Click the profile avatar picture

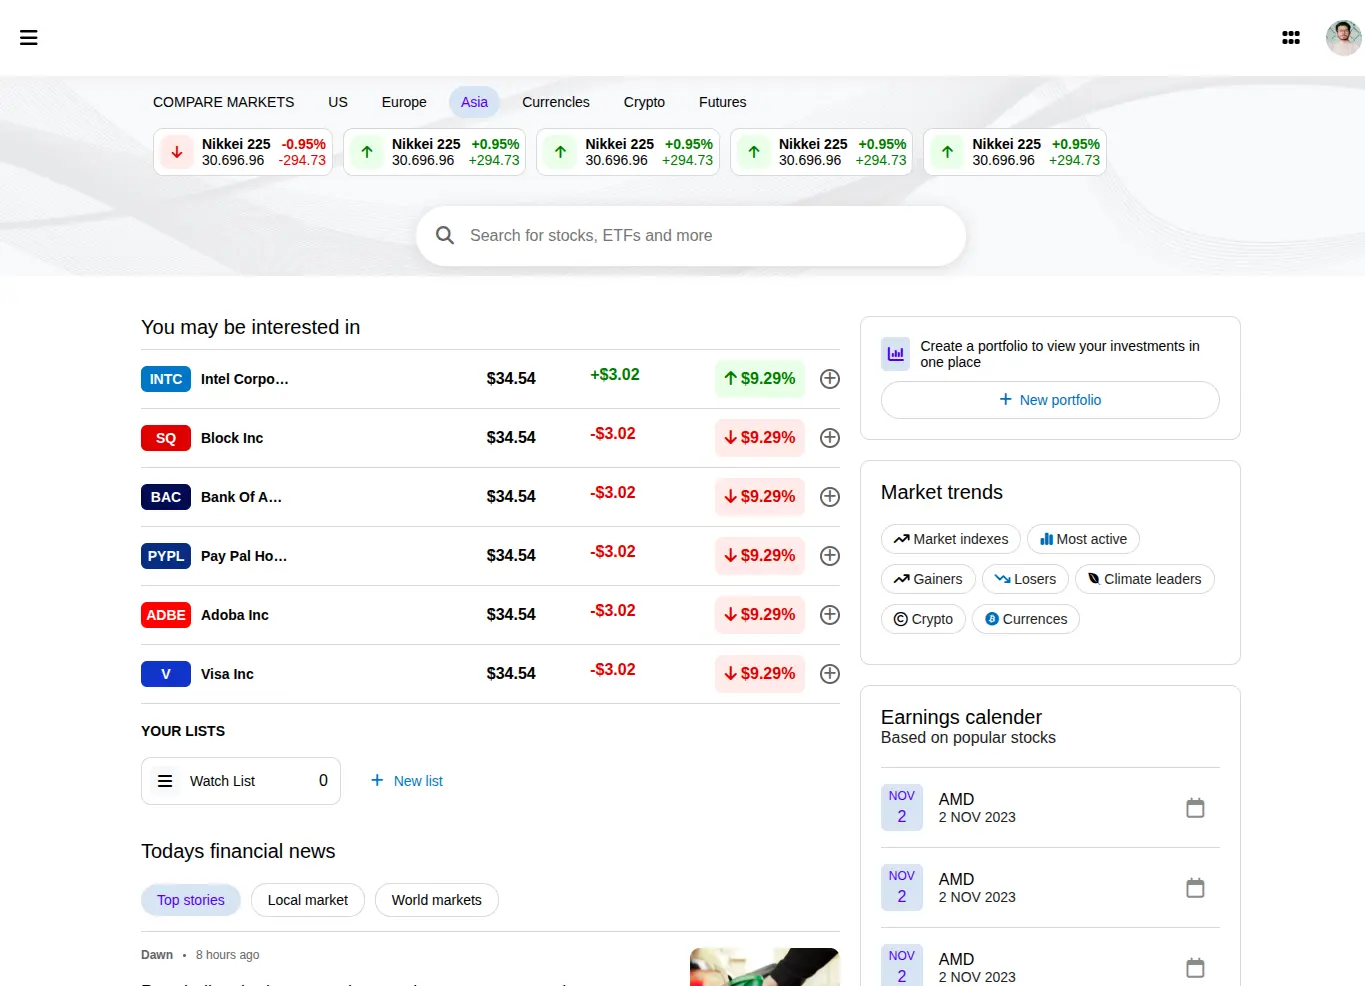(x=1343, y=37)
